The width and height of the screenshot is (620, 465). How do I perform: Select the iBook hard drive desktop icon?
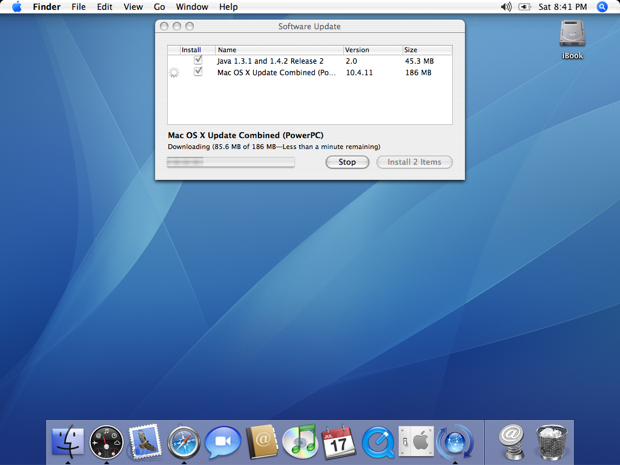coord(572,39)
